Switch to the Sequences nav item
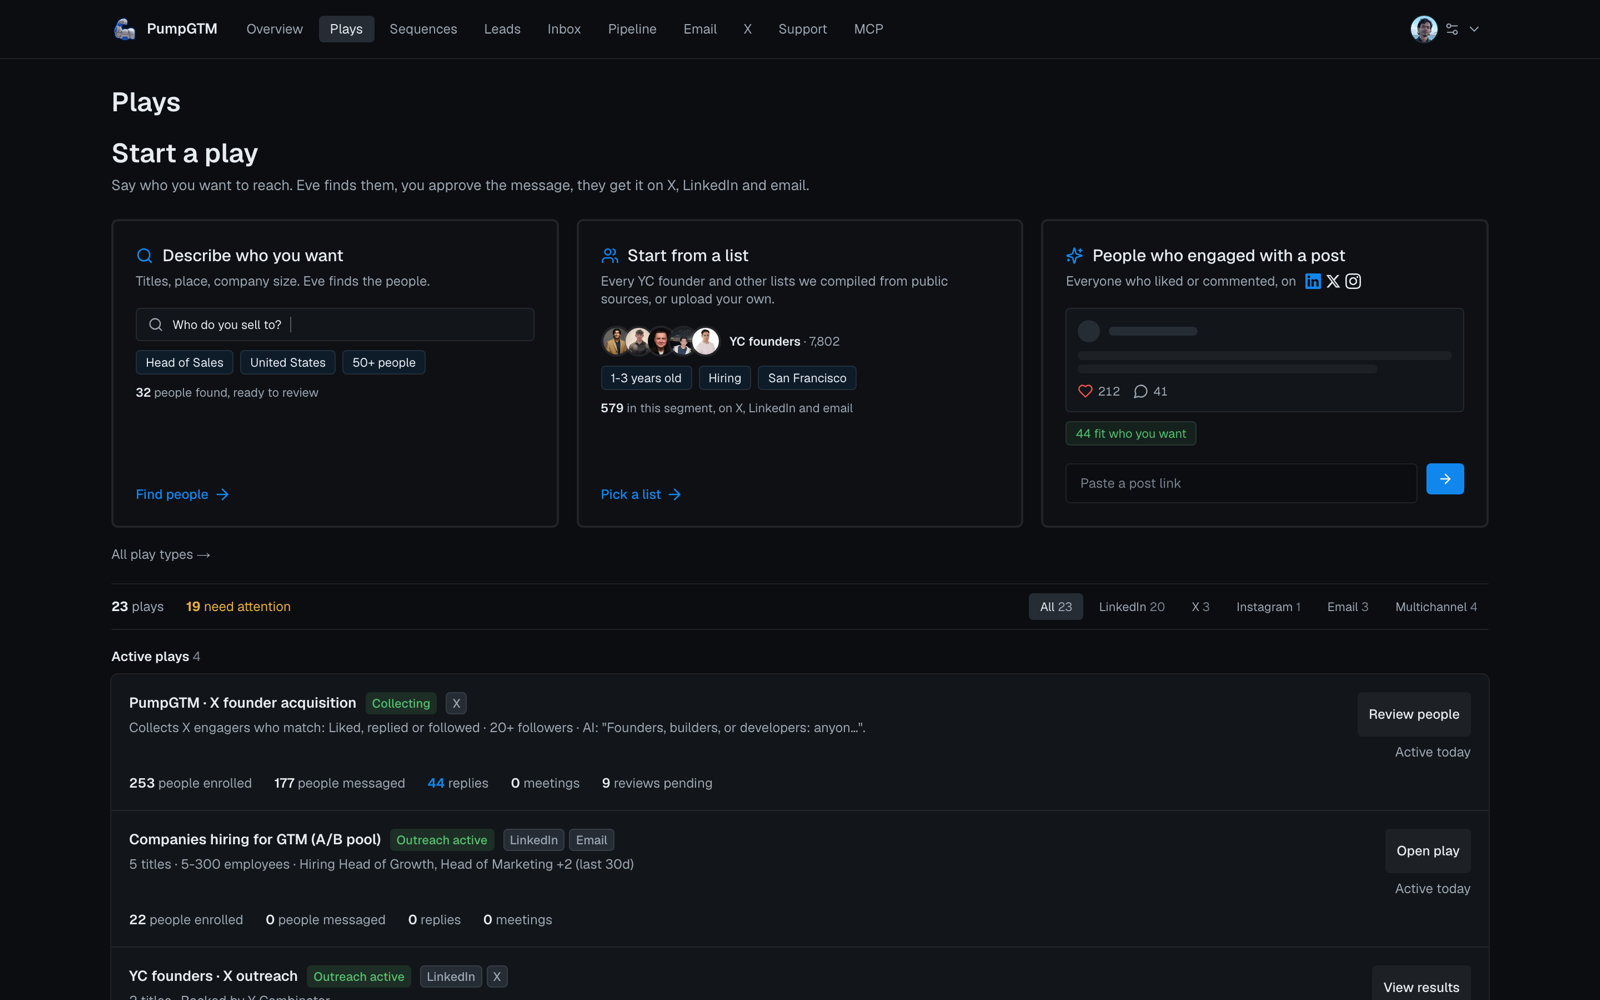 pos(423,29)
